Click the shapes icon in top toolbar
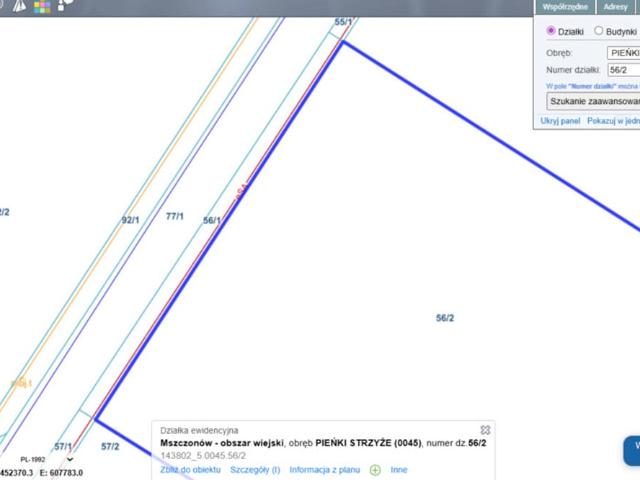Image resolution: width=640 pixels, height=480 pixels. click(65, 6)
